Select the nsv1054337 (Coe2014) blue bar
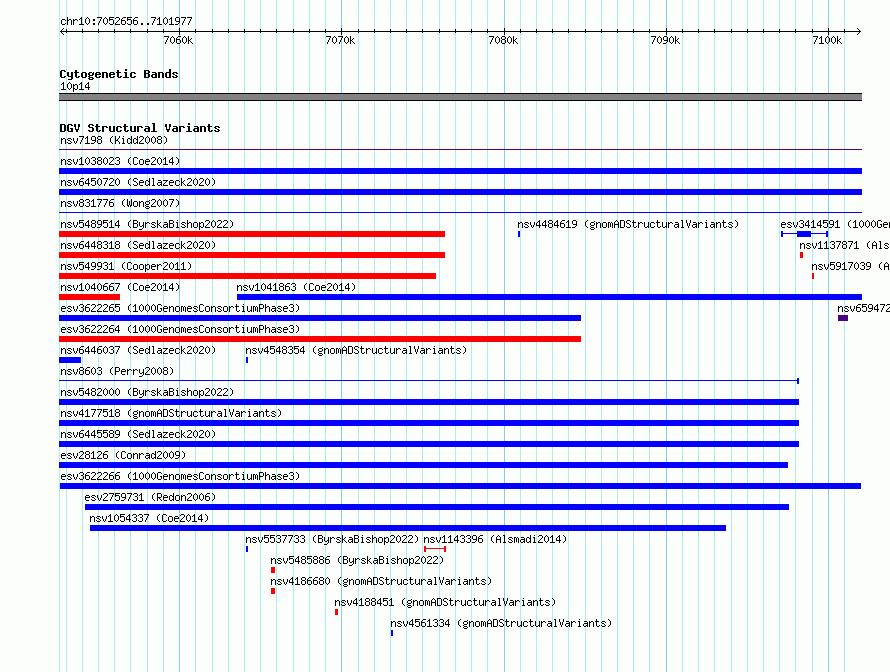The image size is (890, 672). 408,528
